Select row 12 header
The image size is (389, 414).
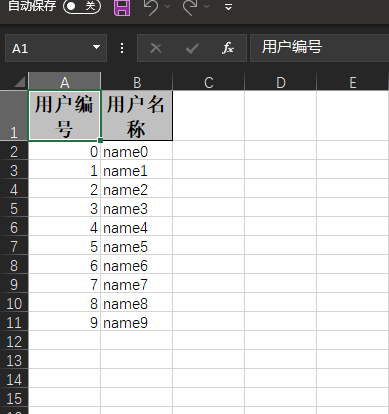(x=14, y=340)
